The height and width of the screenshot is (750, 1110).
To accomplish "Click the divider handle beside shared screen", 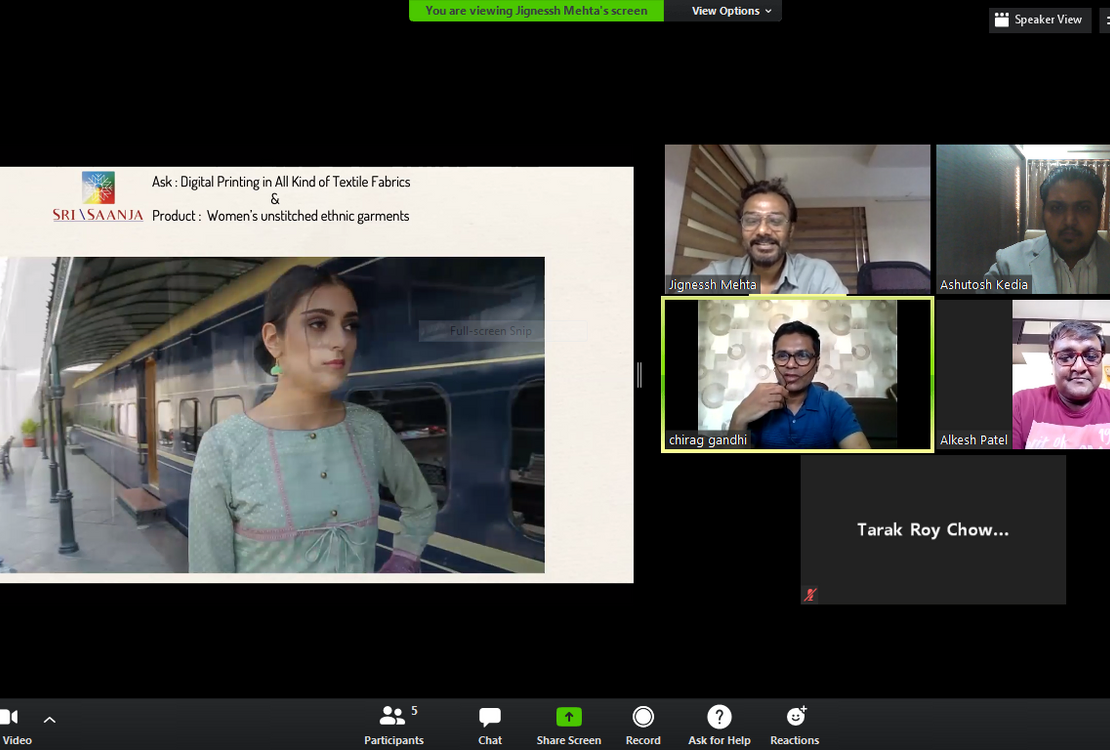I will point(639,374).
